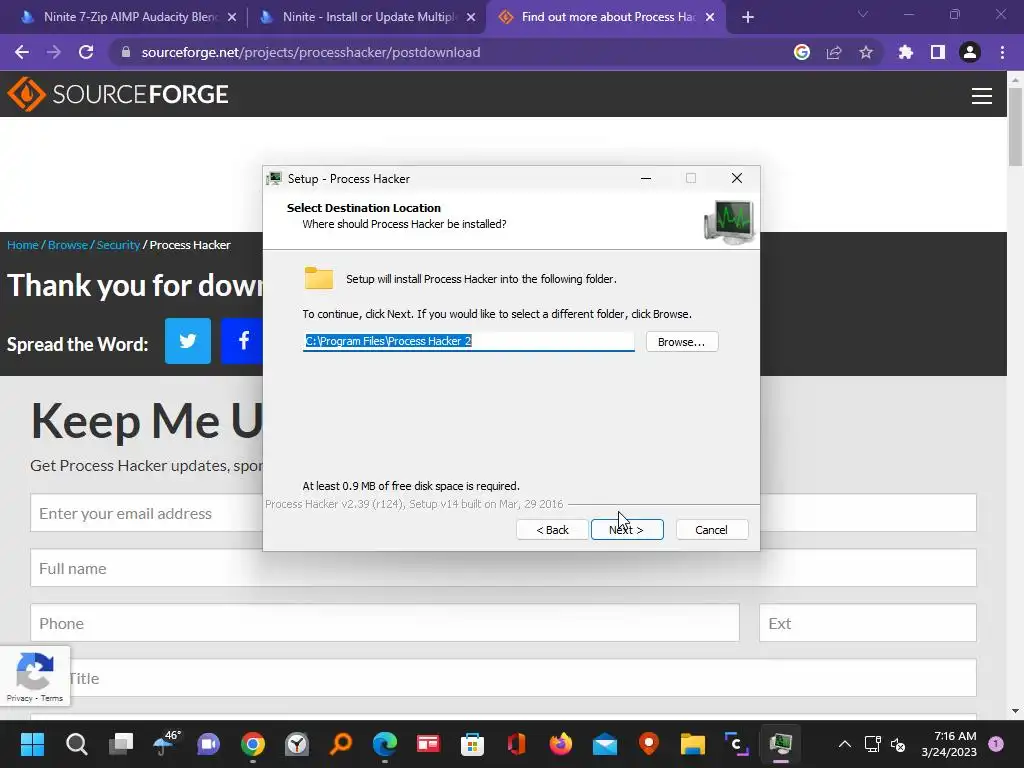Go back with the Back button
1024x768 pixels.
click(552, 530)
